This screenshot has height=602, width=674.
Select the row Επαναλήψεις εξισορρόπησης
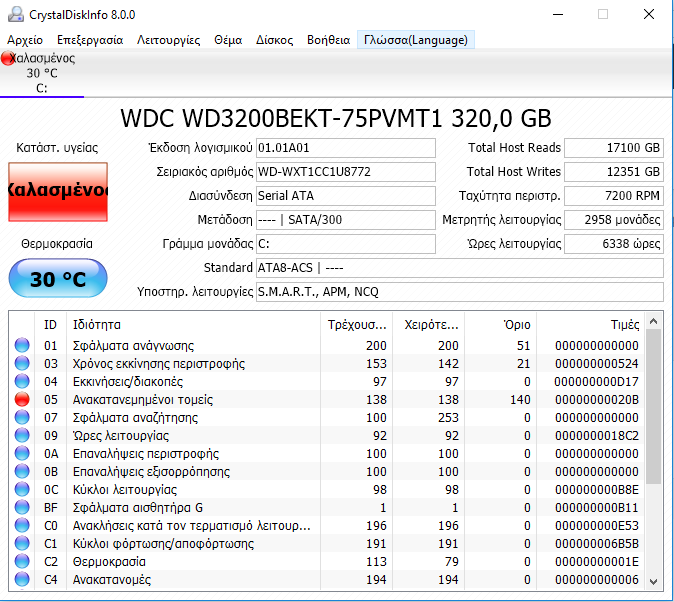tap(327, 472)
